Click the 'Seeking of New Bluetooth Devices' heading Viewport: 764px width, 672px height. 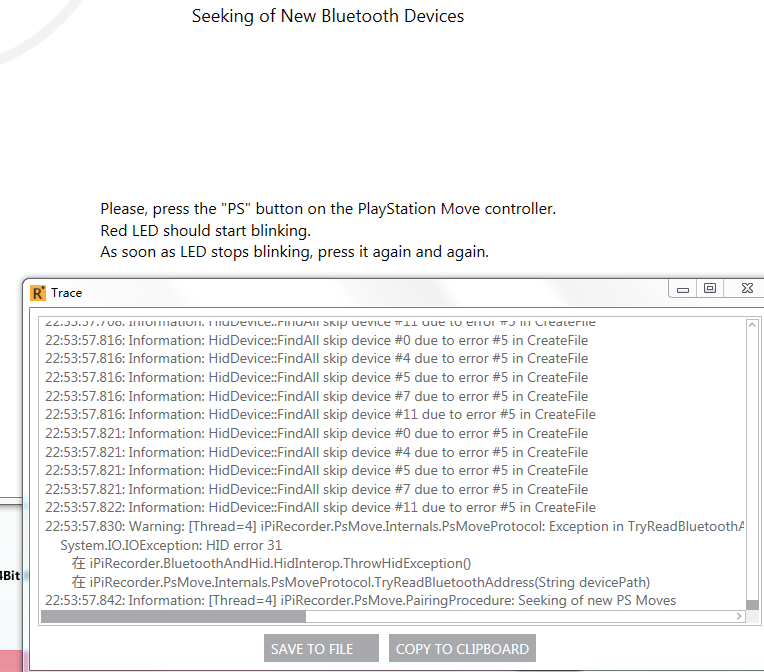[x=328, y=16]
